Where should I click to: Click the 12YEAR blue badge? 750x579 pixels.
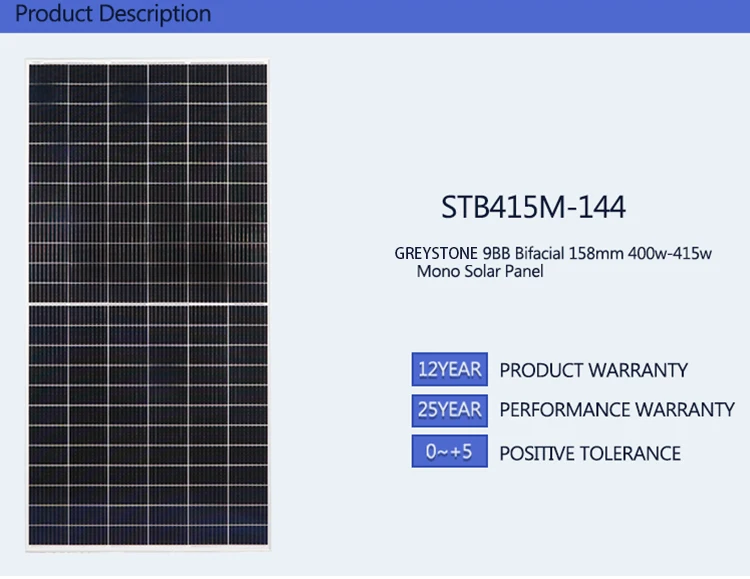(x=448, y=369)
